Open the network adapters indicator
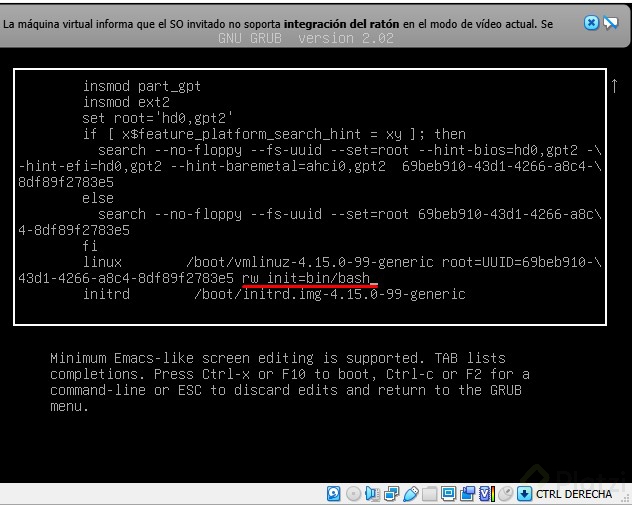The height and width of the screenshot is (505, 632). click(x=391, y=494)
